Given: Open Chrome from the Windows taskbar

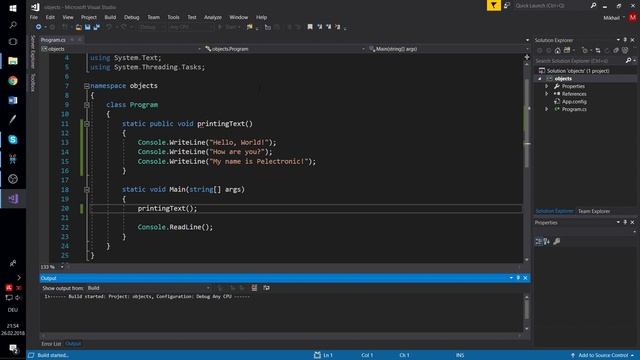Looking at the screenshot, I should [13, 81].
